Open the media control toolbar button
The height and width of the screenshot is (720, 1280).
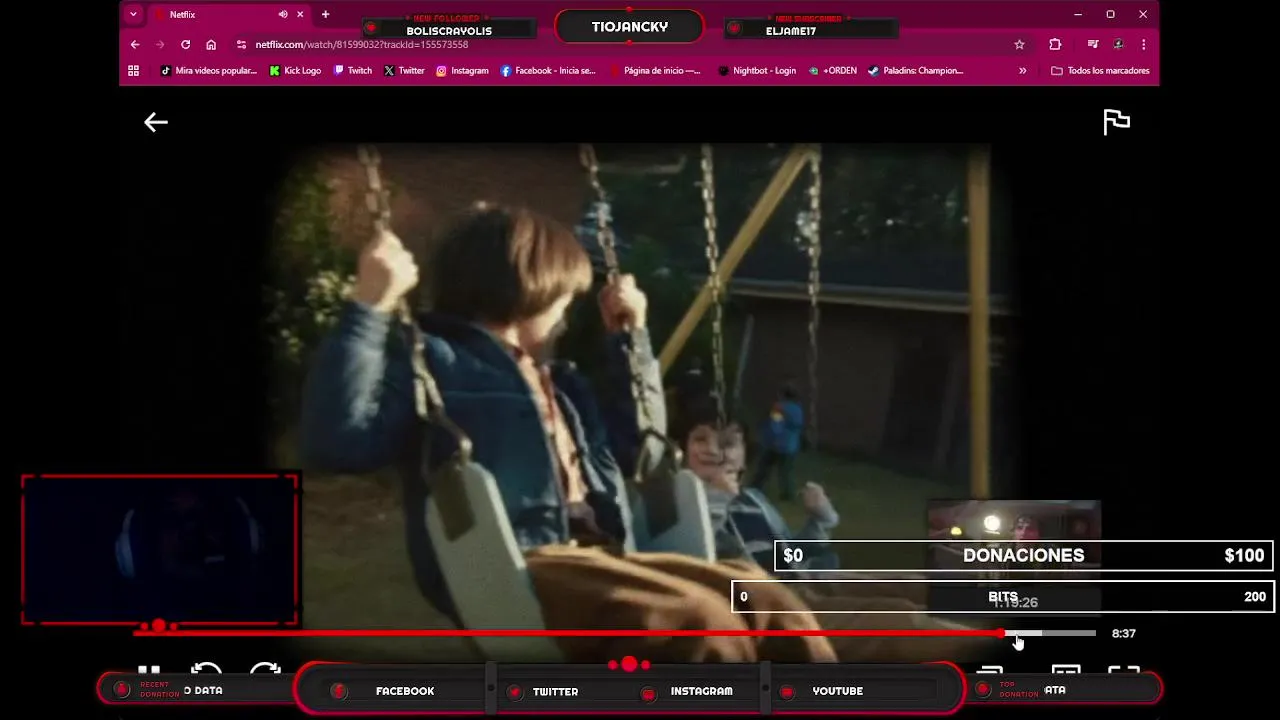pyautogui.click(x=1092, y=44)
